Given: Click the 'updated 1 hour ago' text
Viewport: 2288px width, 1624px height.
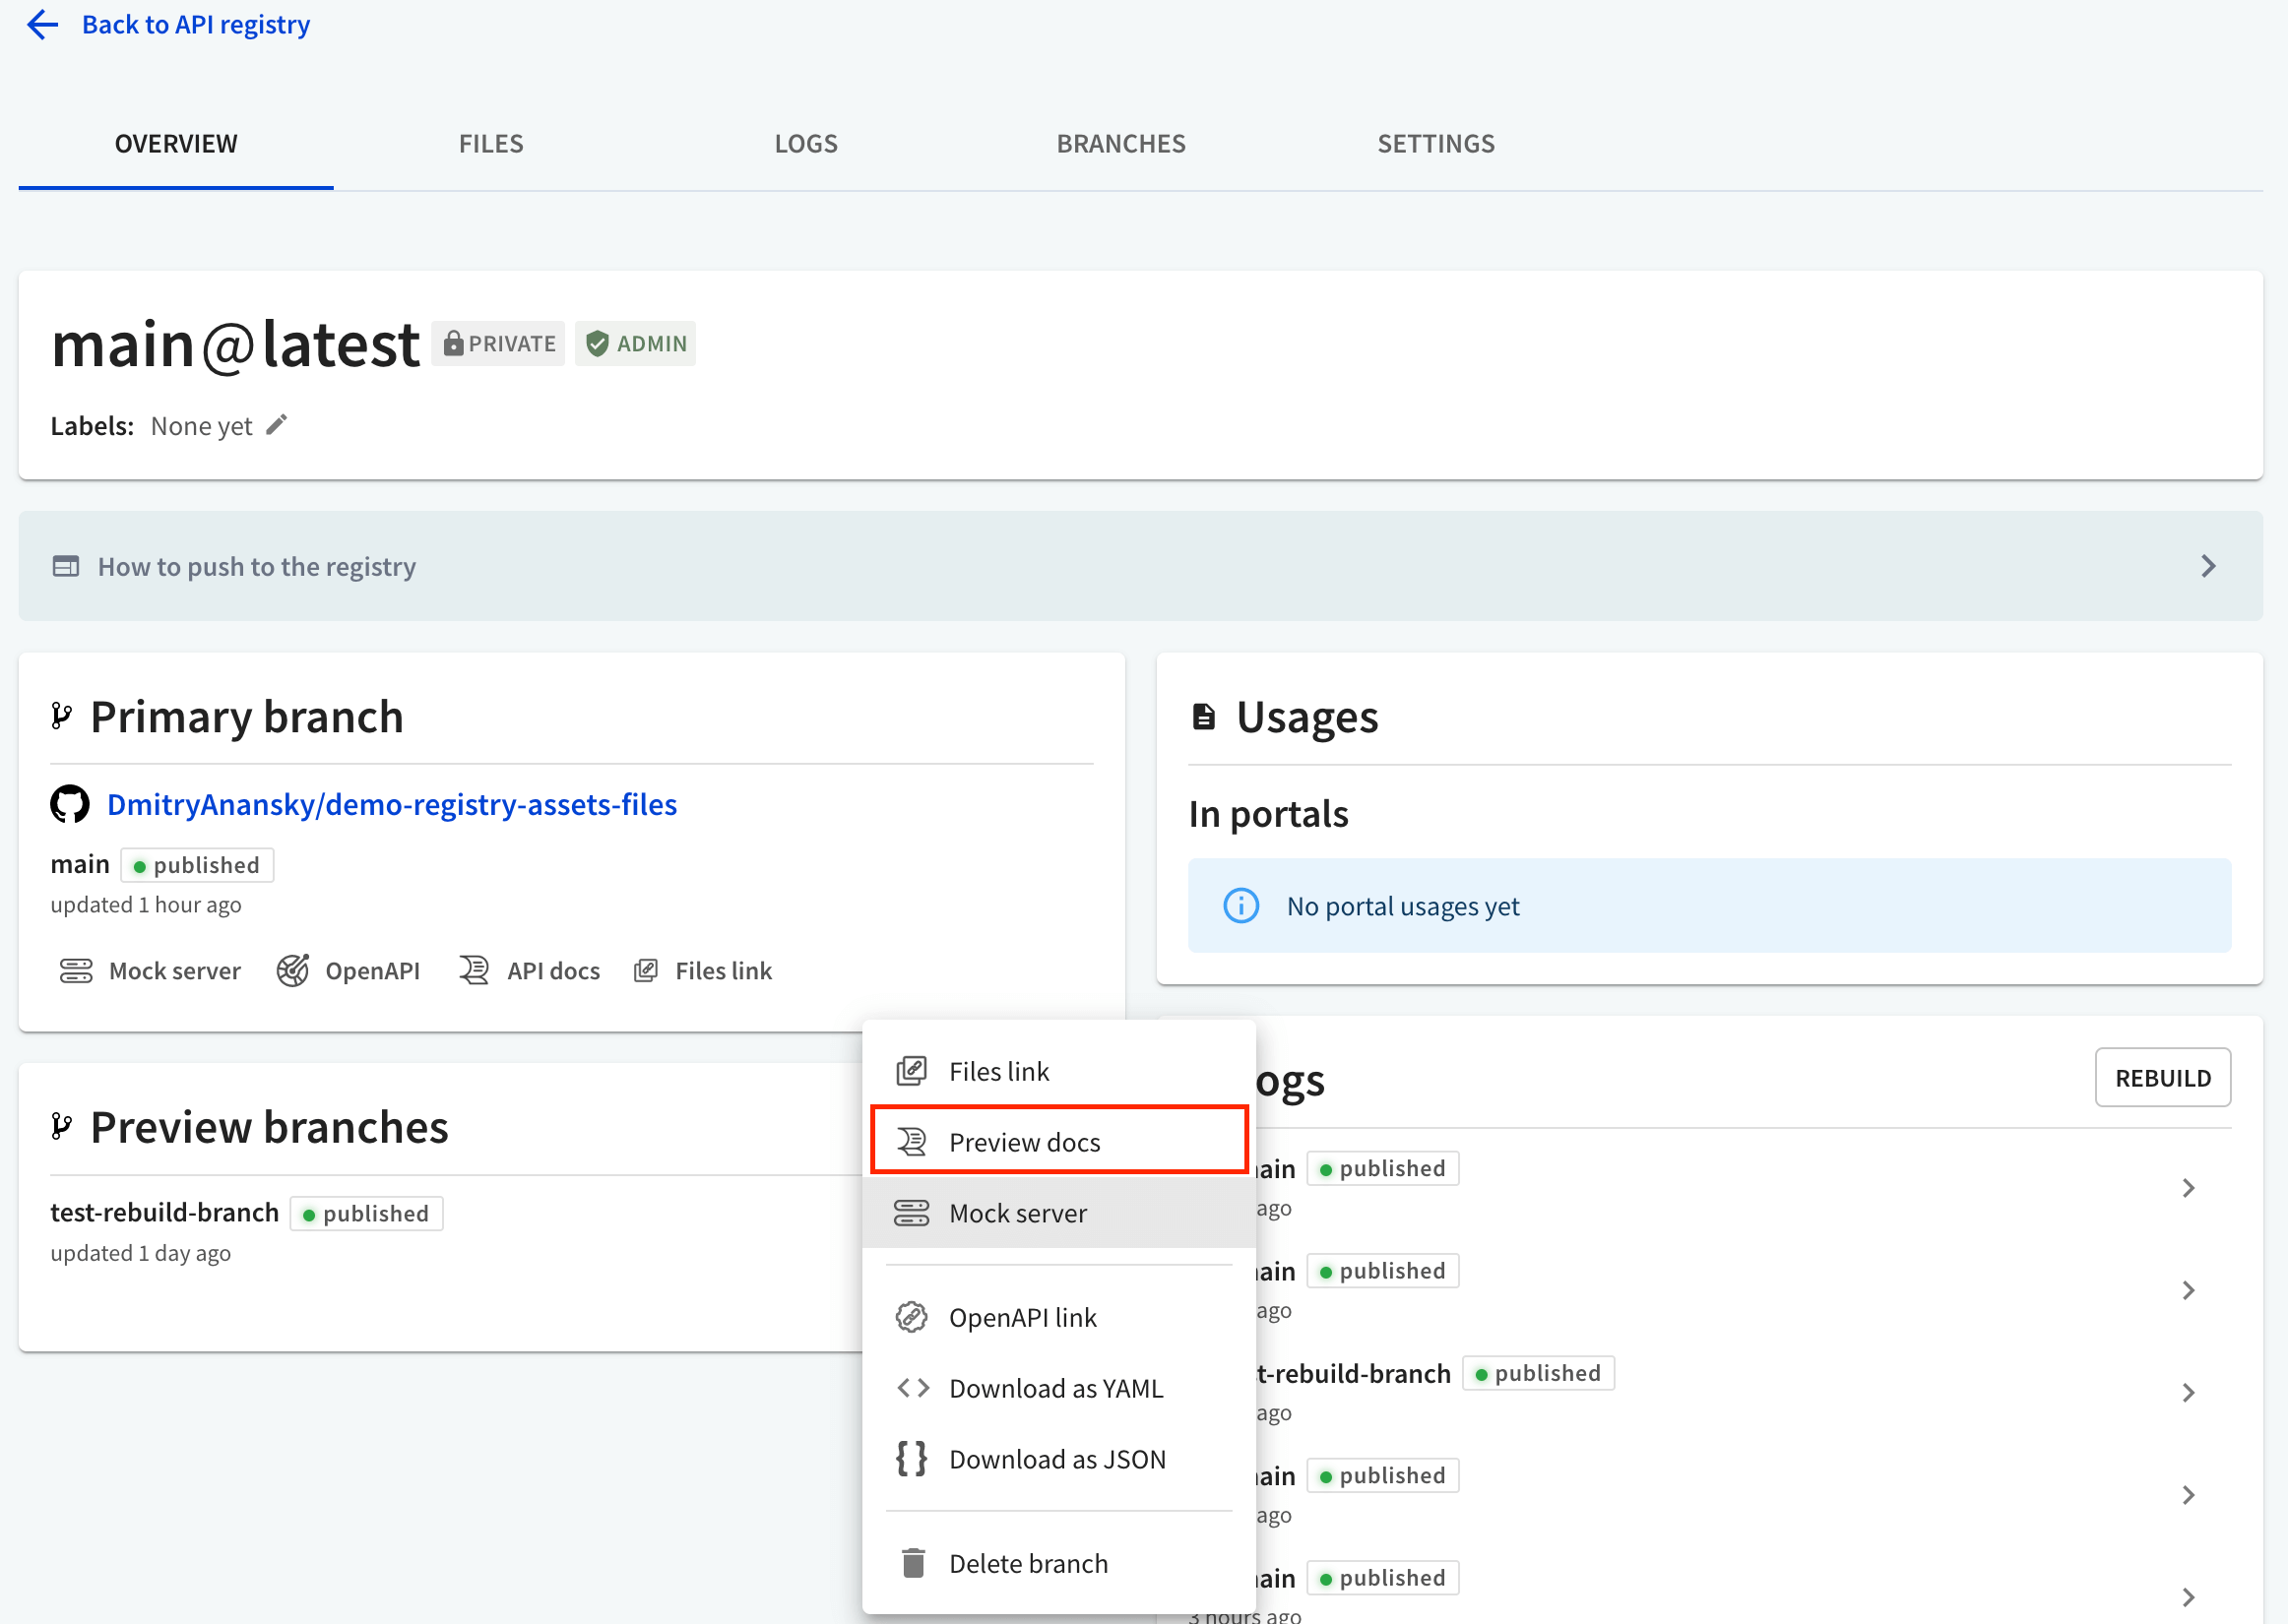Looking at the screenshot, I should (146, 904).
